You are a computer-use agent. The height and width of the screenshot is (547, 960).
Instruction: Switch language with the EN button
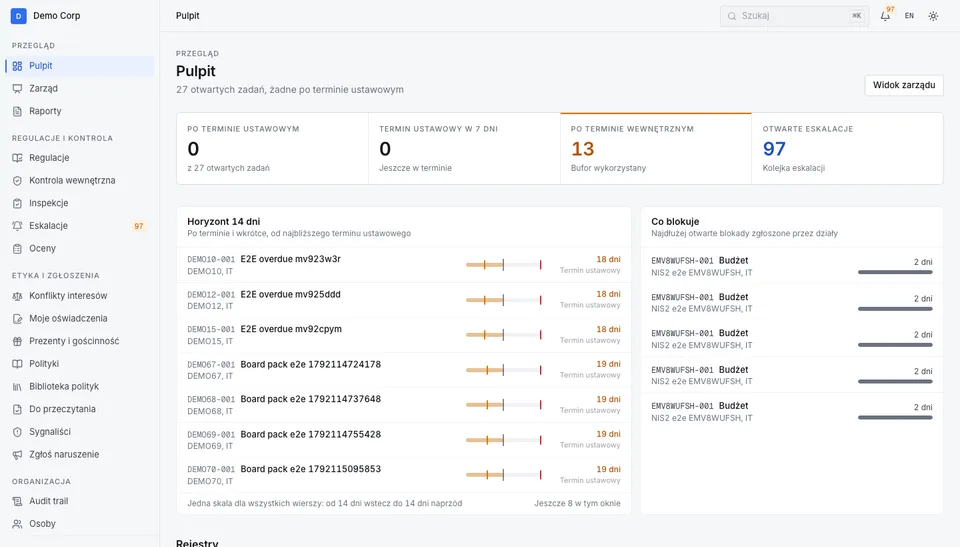[909, 16]
